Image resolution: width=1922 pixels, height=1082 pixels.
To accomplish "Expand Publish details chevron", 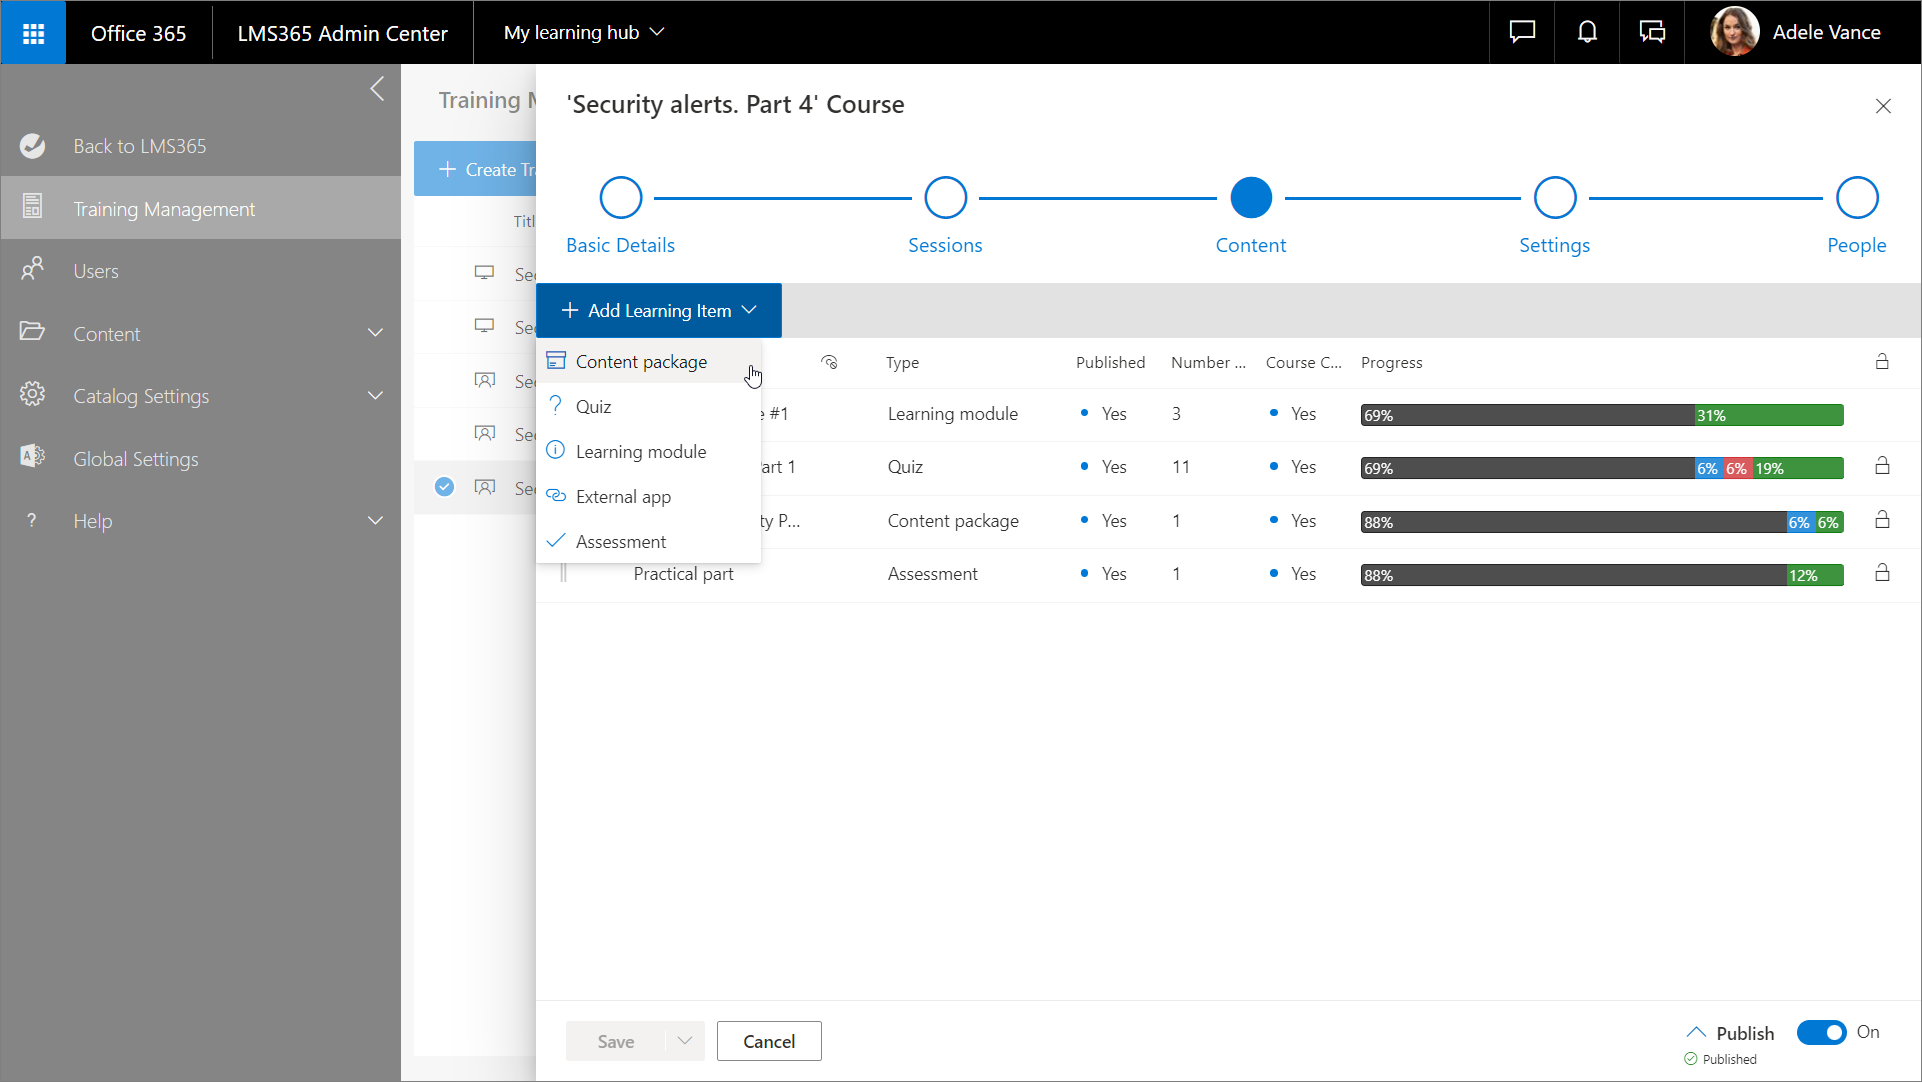I will pos(1696,1032).
